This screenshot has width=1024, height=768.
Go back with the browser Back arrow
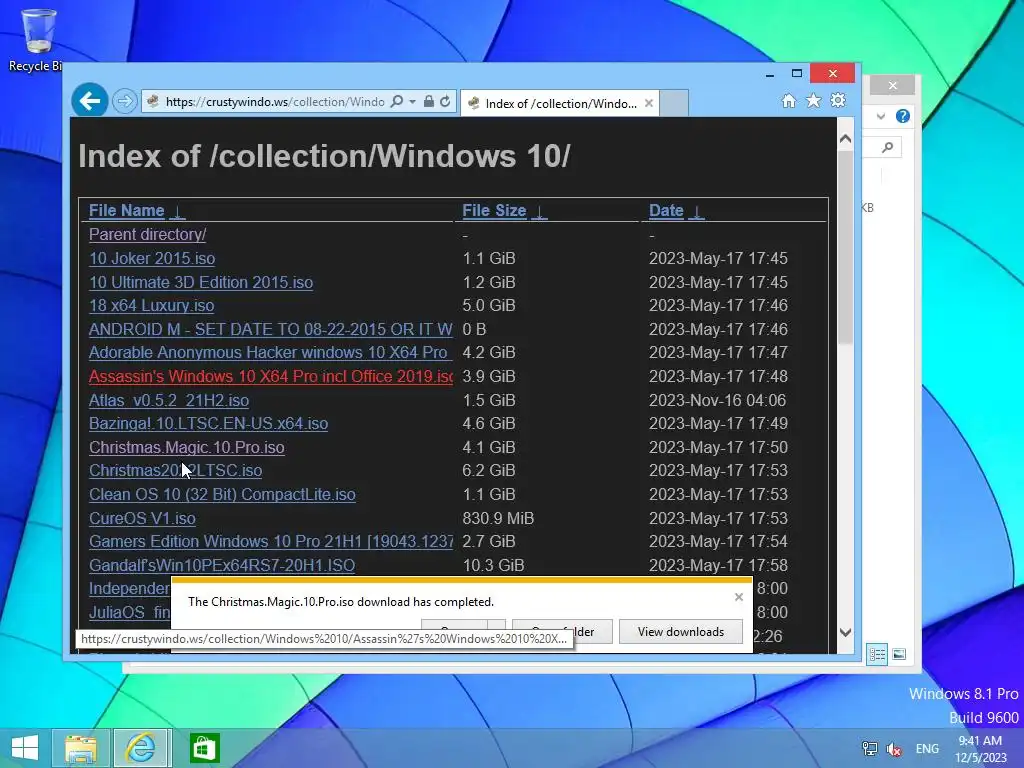[x=89, y=101]
